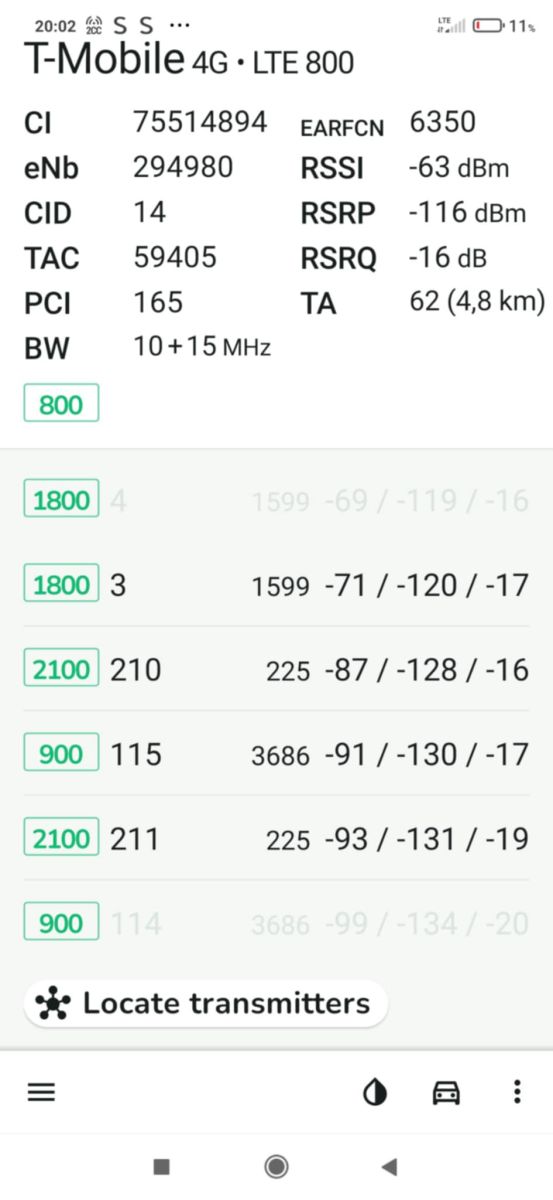Image resolution: width=553 pixels, height=1200 pixels.
Task: Tap the Locate transmitters button
Action: pos(206,1003)
